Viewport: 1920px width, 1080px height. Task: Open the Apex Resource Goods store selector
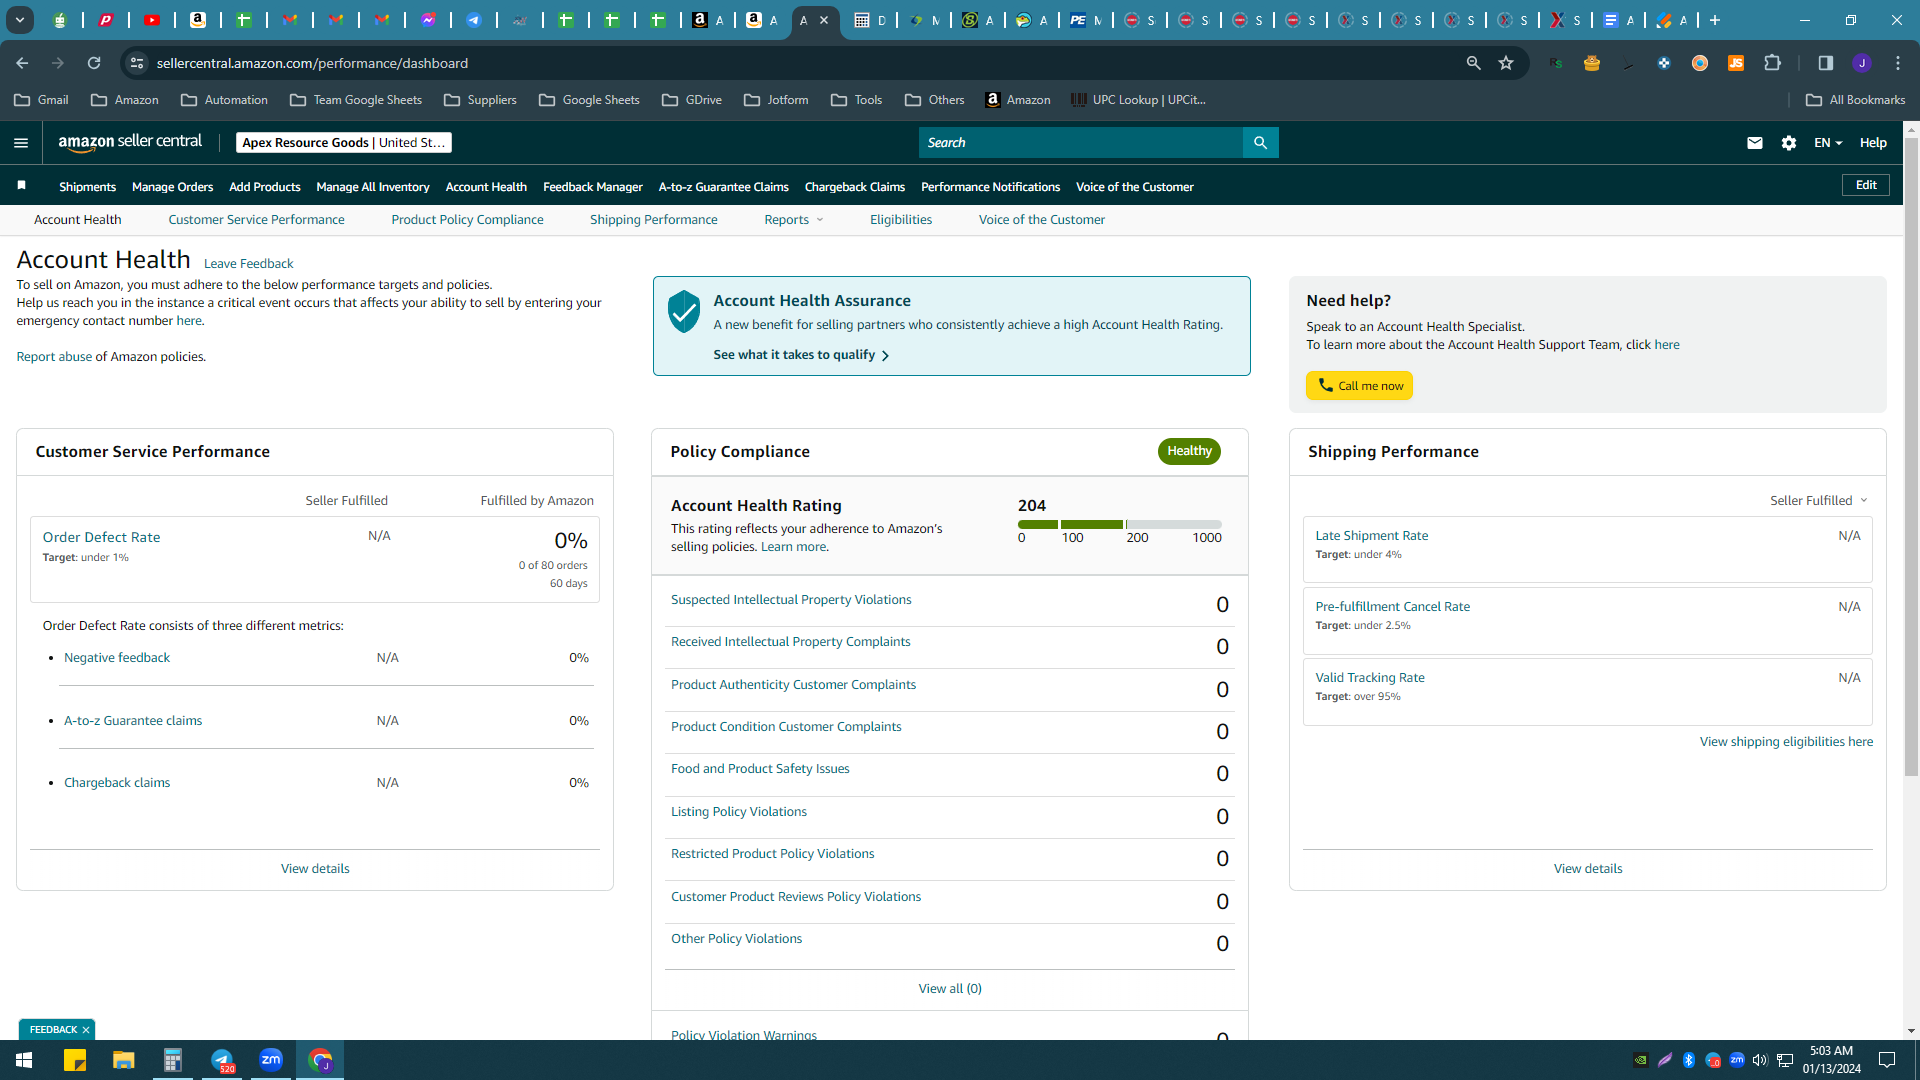[x=344, y=143]
